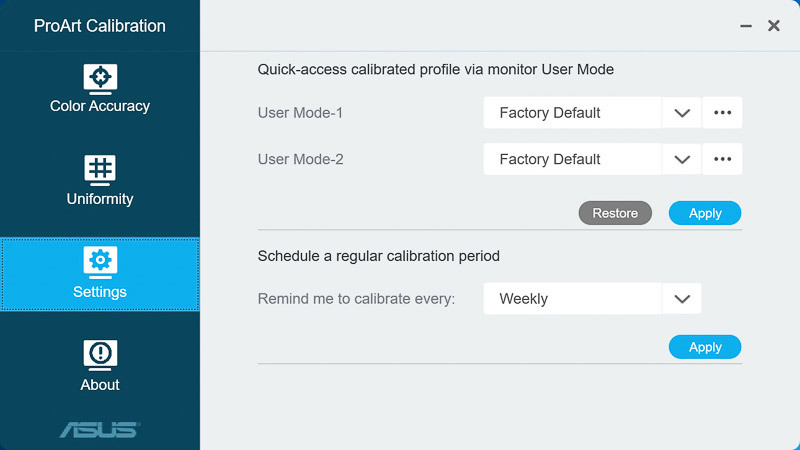800x450 pixels.
Task: Click the ASUS logo in sidebar
Action: (100, 430)
